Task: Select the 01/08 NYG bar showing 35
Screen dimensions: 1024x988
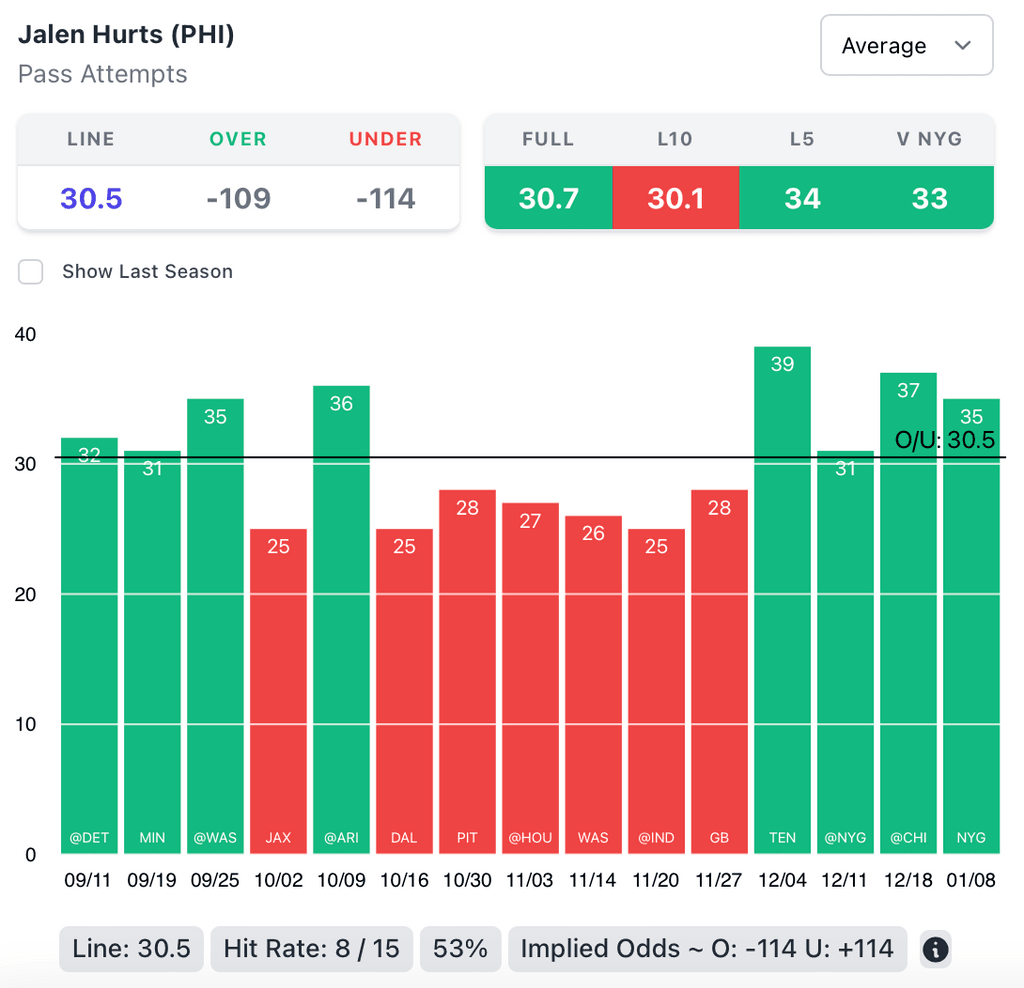Action: coord(971,625)
